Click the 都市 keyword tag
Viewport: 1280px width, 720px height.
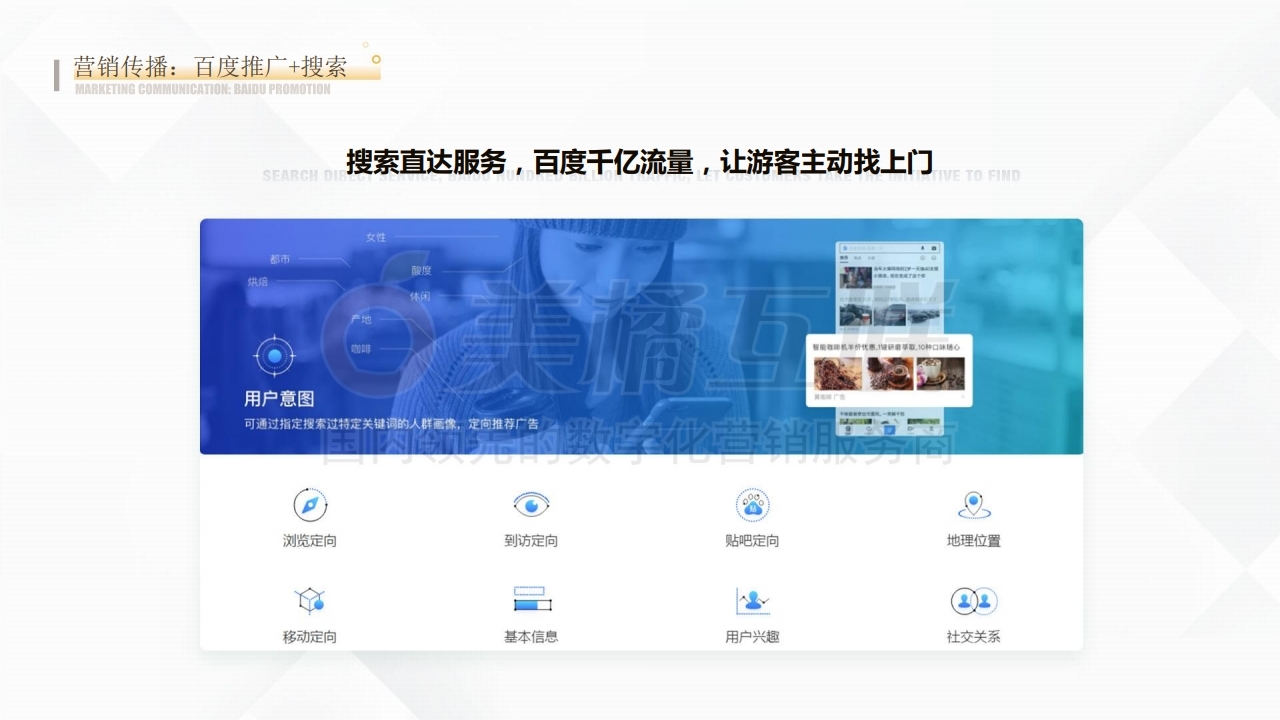(x=280, y=259)
